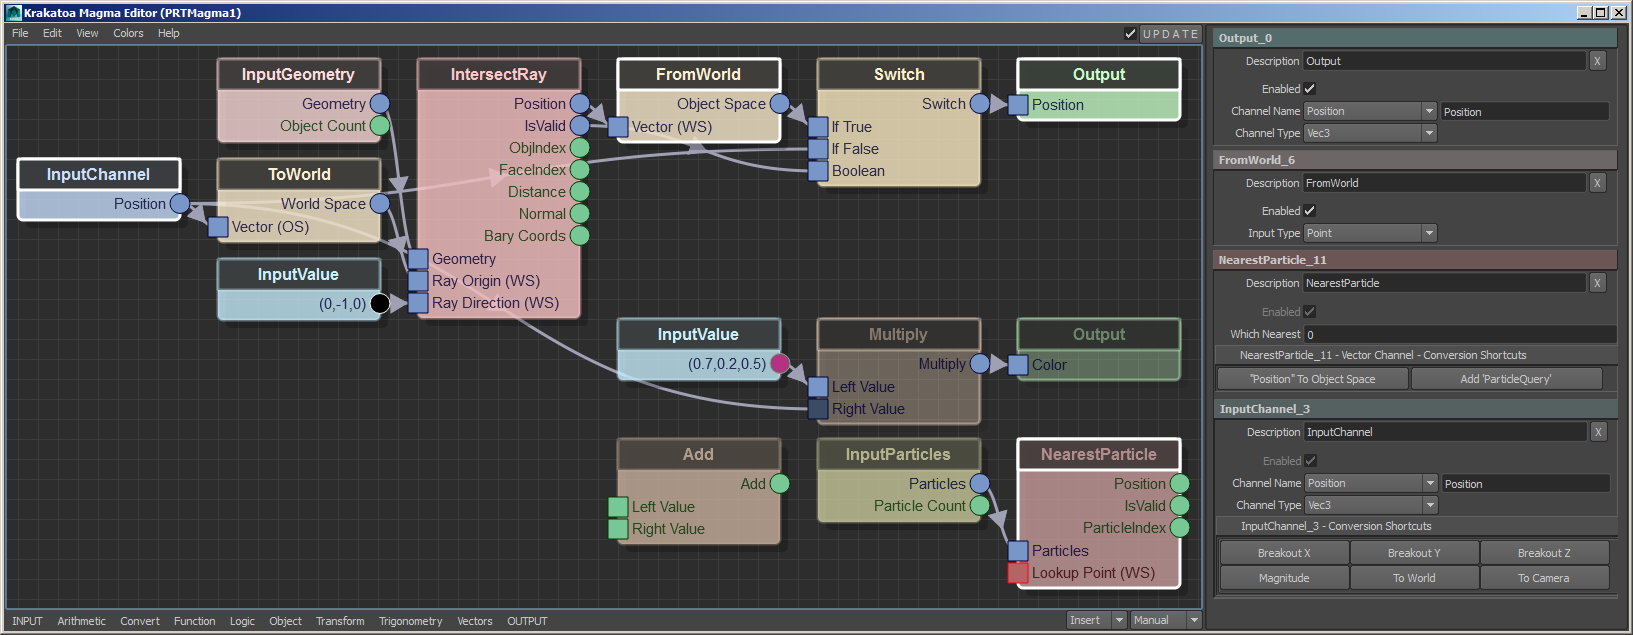
Task: Click the FromWorld Vector (WS) input socket
Action: [618, 127]
